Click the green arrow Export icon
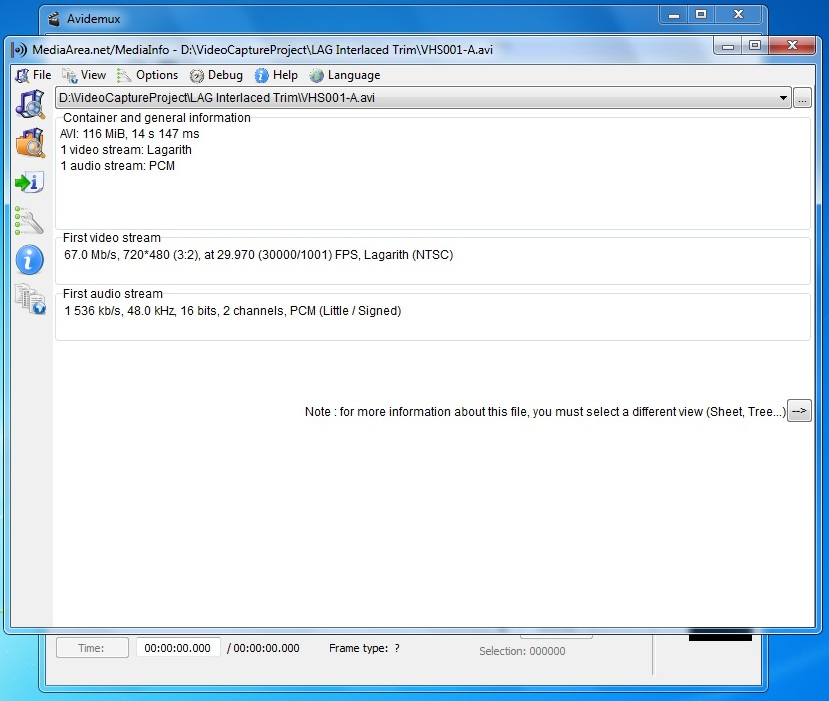The height and width of the screenshot is (701, 829). [x=30, y=182]
